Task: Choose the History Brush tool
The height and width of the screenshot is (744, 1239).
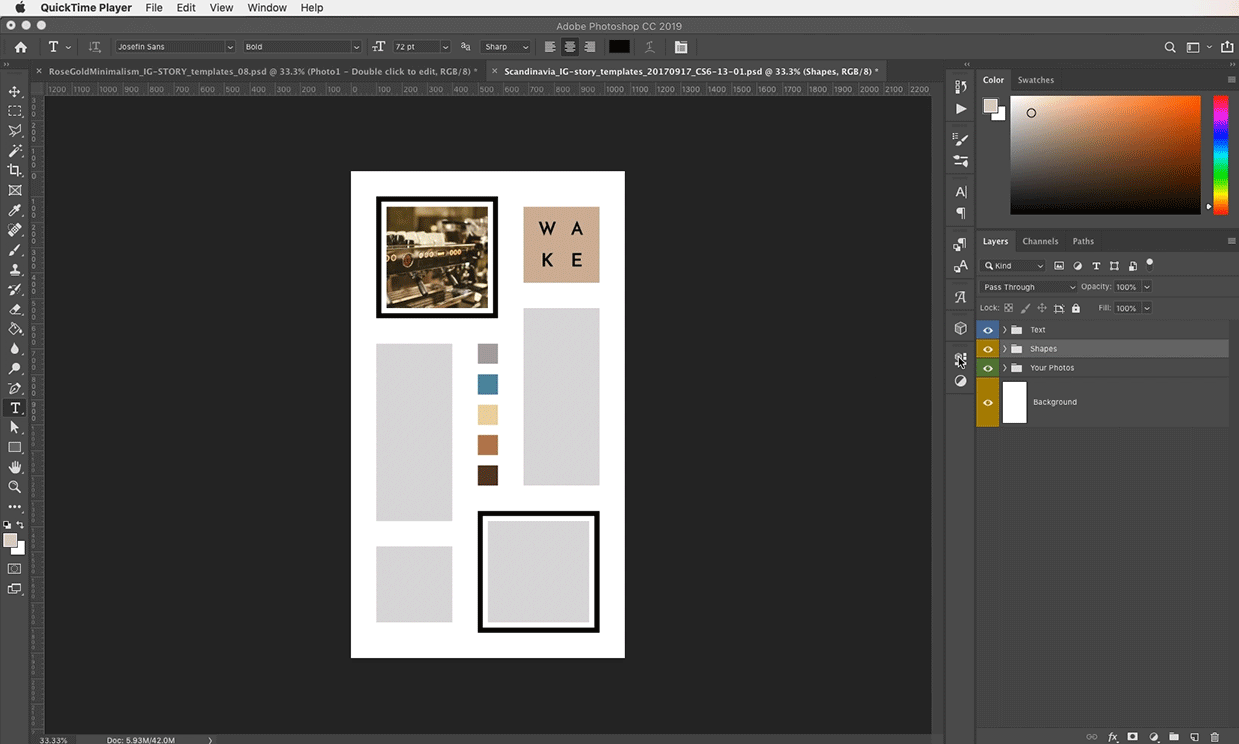Action: [15, 289]
